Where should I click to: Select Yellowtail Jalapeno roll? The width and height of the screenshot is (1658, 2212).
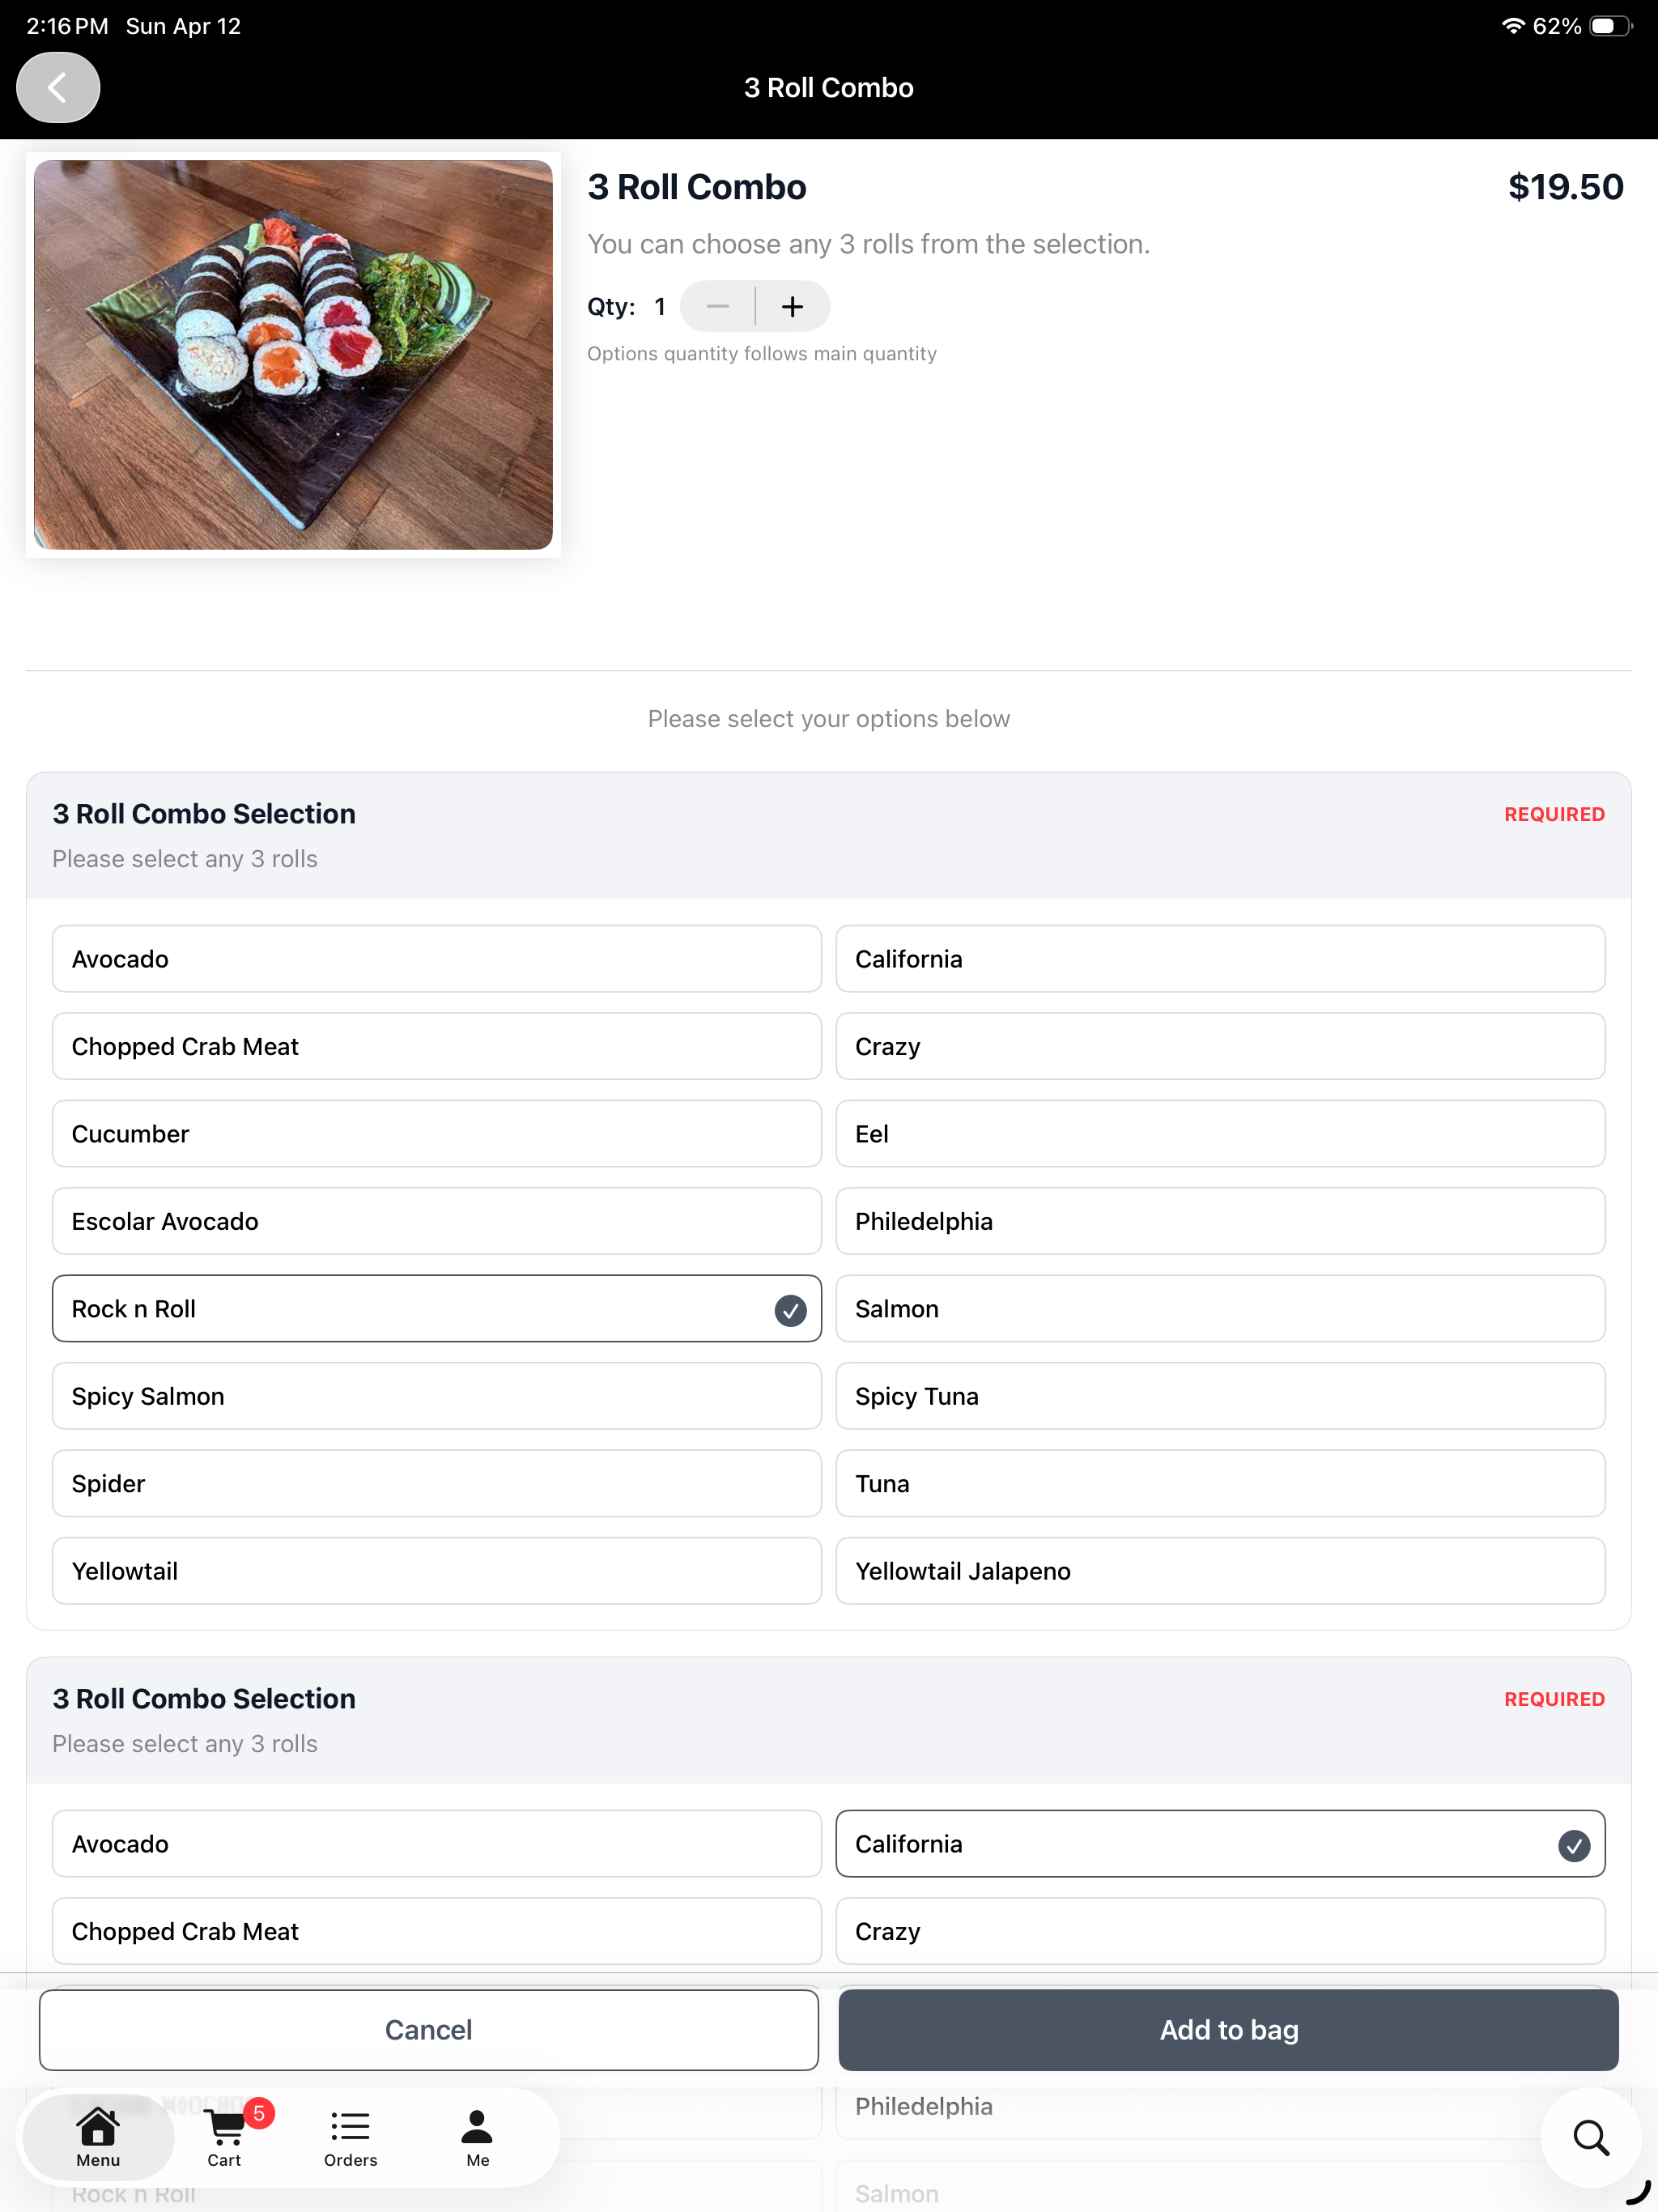point(1220,1571)
